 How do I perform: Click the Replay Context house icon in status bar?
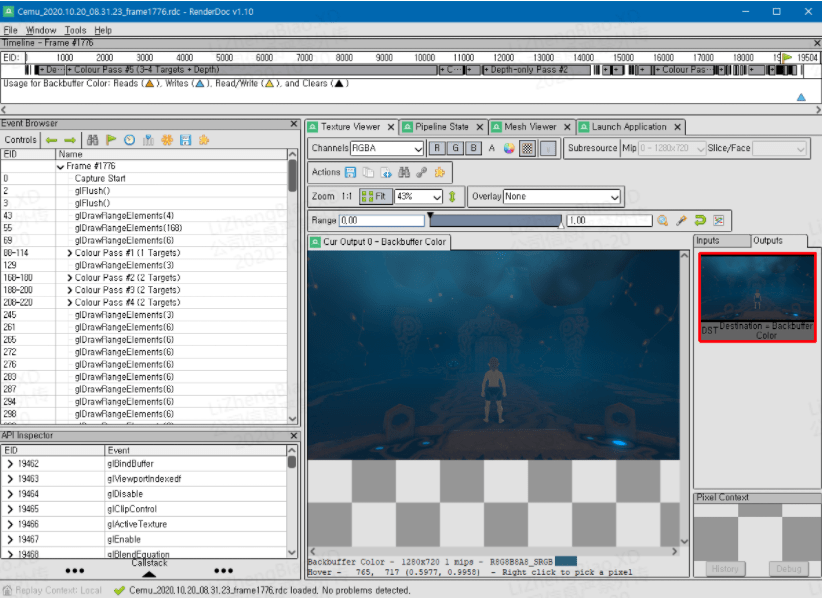click(x=7, y=591)
